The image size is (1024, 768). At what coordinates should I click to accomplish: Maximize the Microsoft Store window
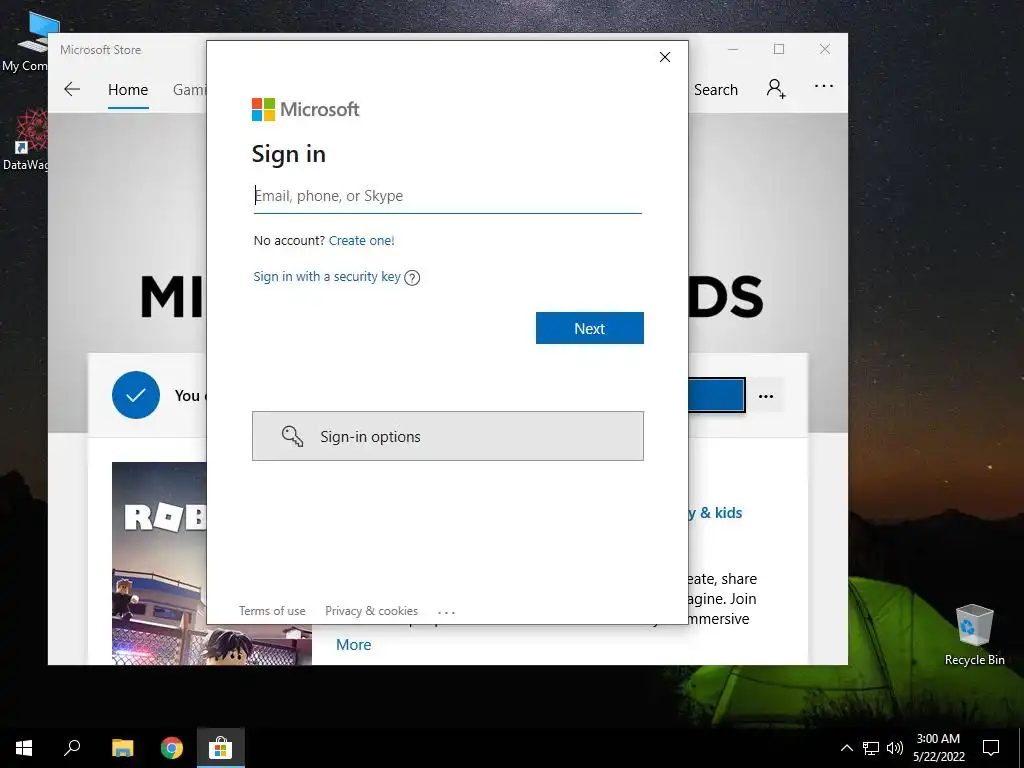(778, 50)
